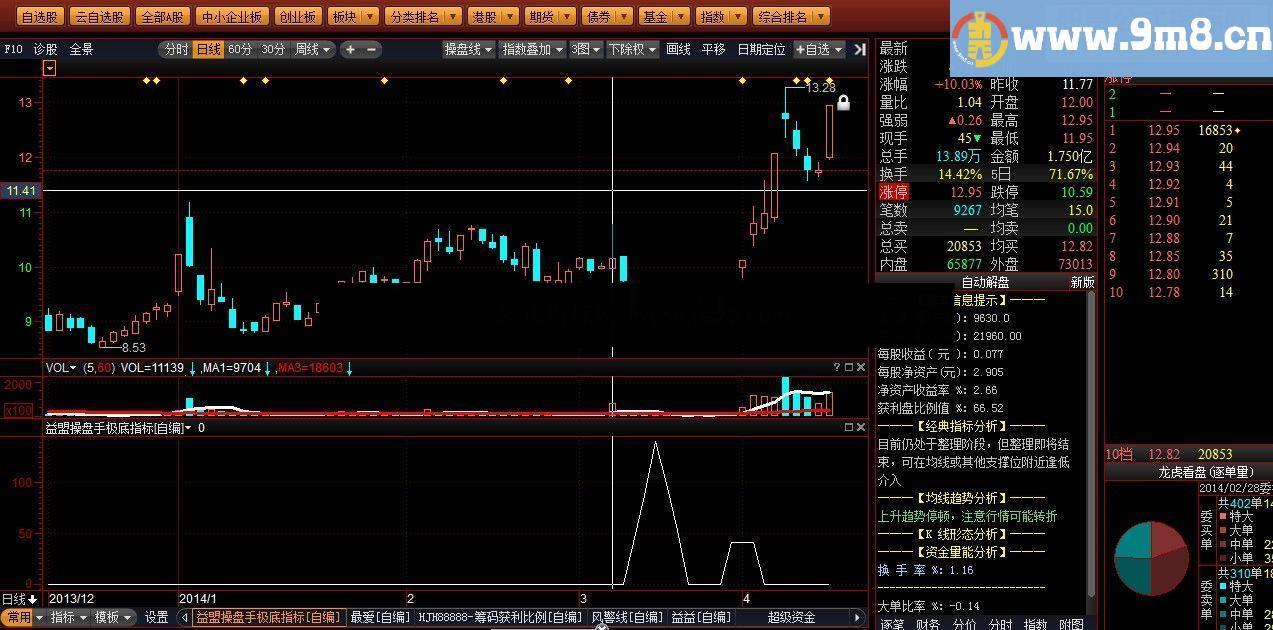1273x630 pixels.
Task: Select the 风警线[自编] indicator tab
Action: [627, 618]
